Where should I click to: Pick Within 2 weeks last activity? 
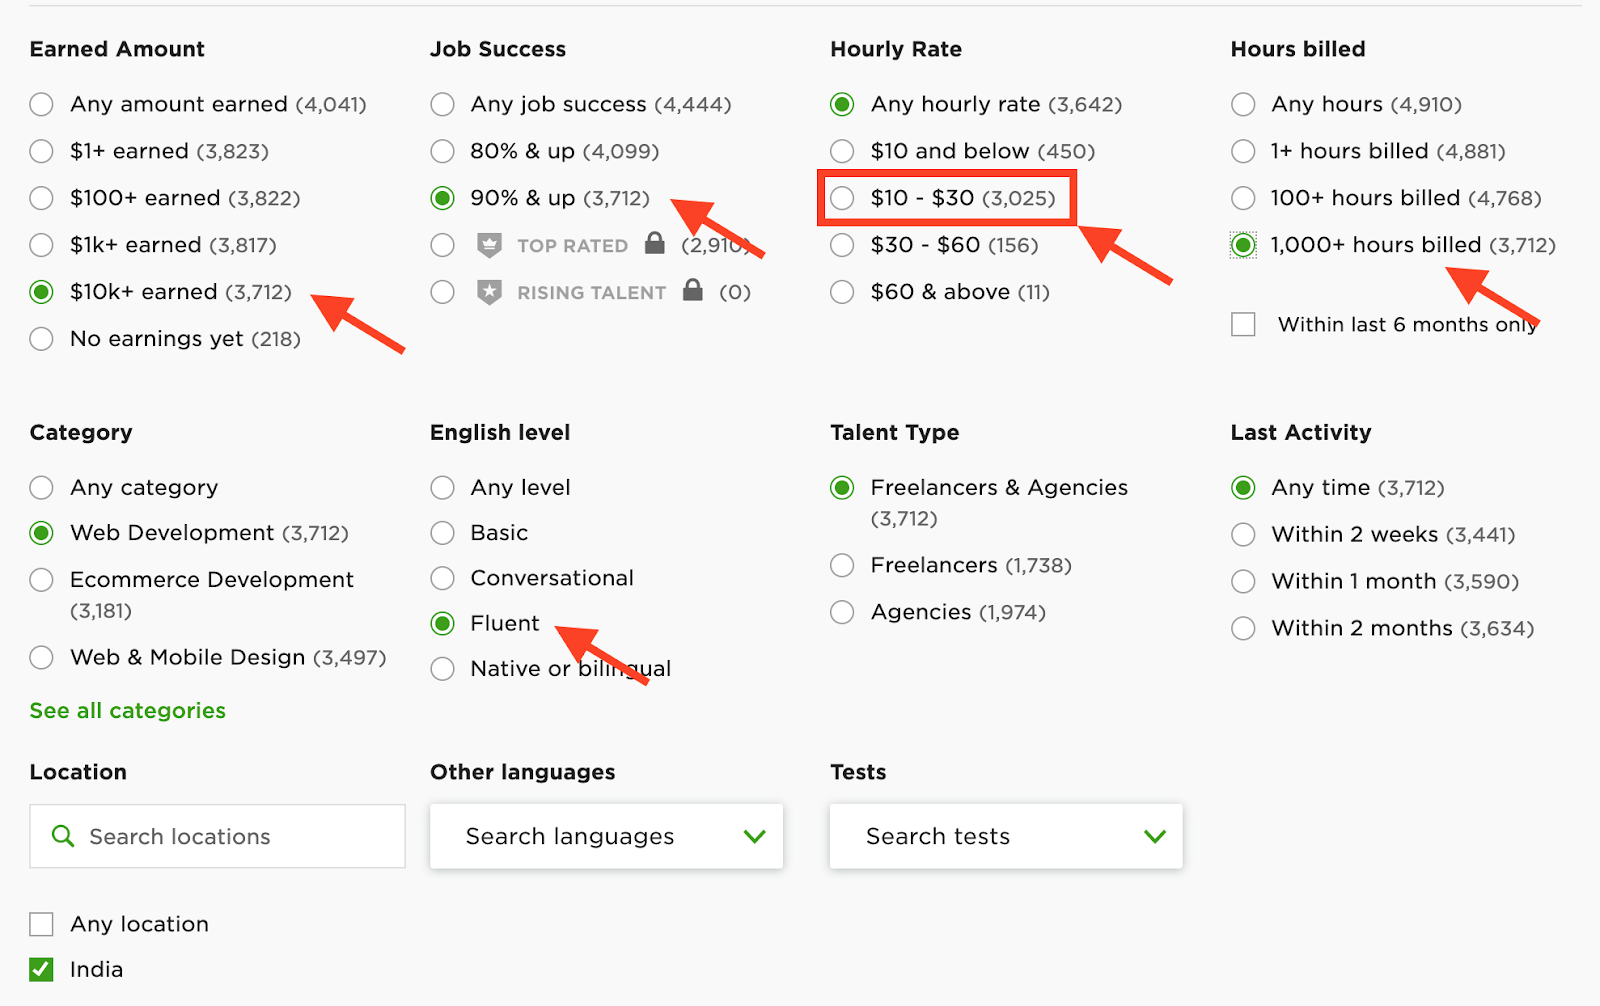pyautogui.click(x=1243, y=535)
